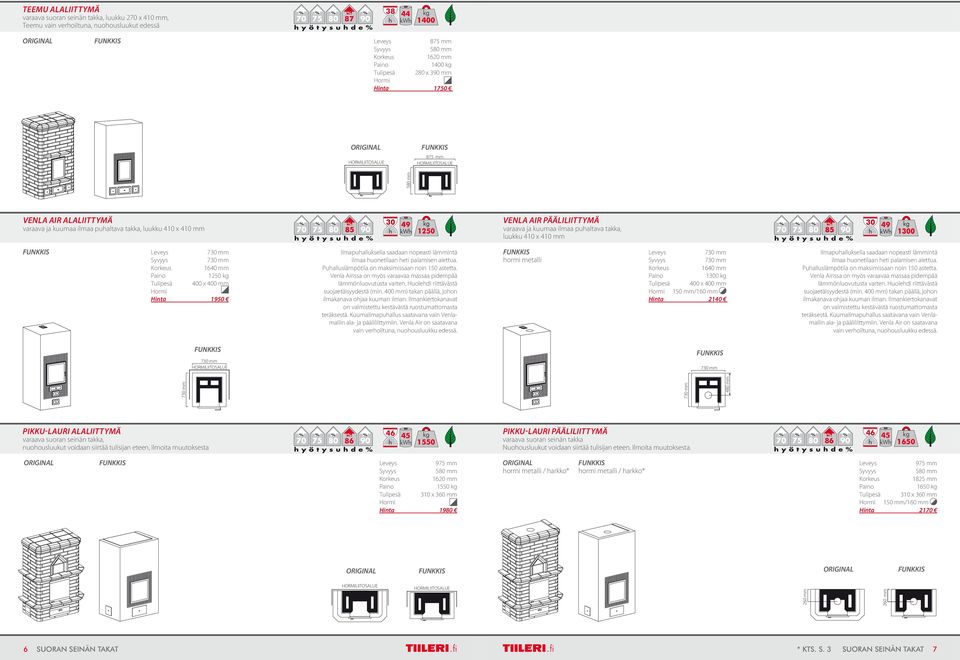Click the Hinta 1950 € price line
The height and width of the screenshot is (660, 960).
click(x=190, y=299)
